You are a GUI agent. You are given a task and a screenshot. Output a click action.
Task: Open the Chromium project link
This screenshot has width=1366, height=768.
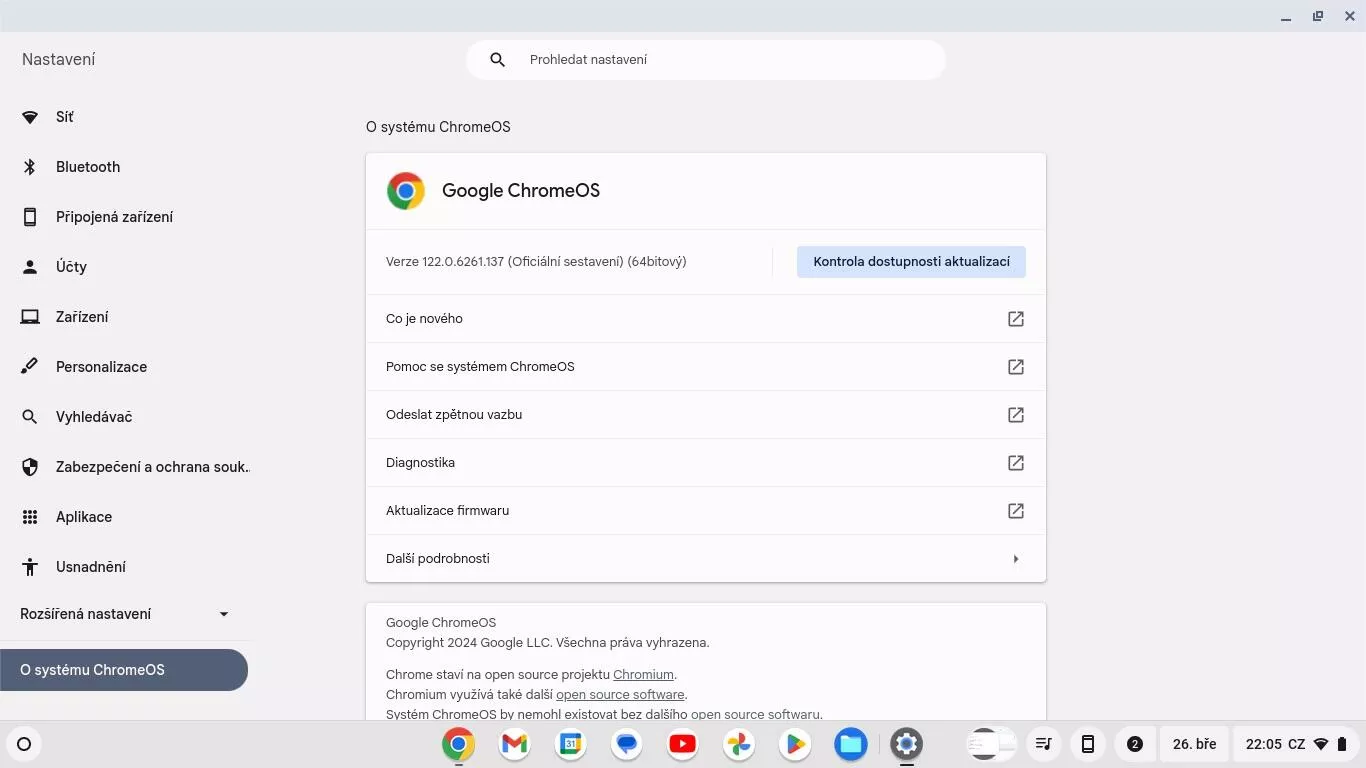point(643,675)
